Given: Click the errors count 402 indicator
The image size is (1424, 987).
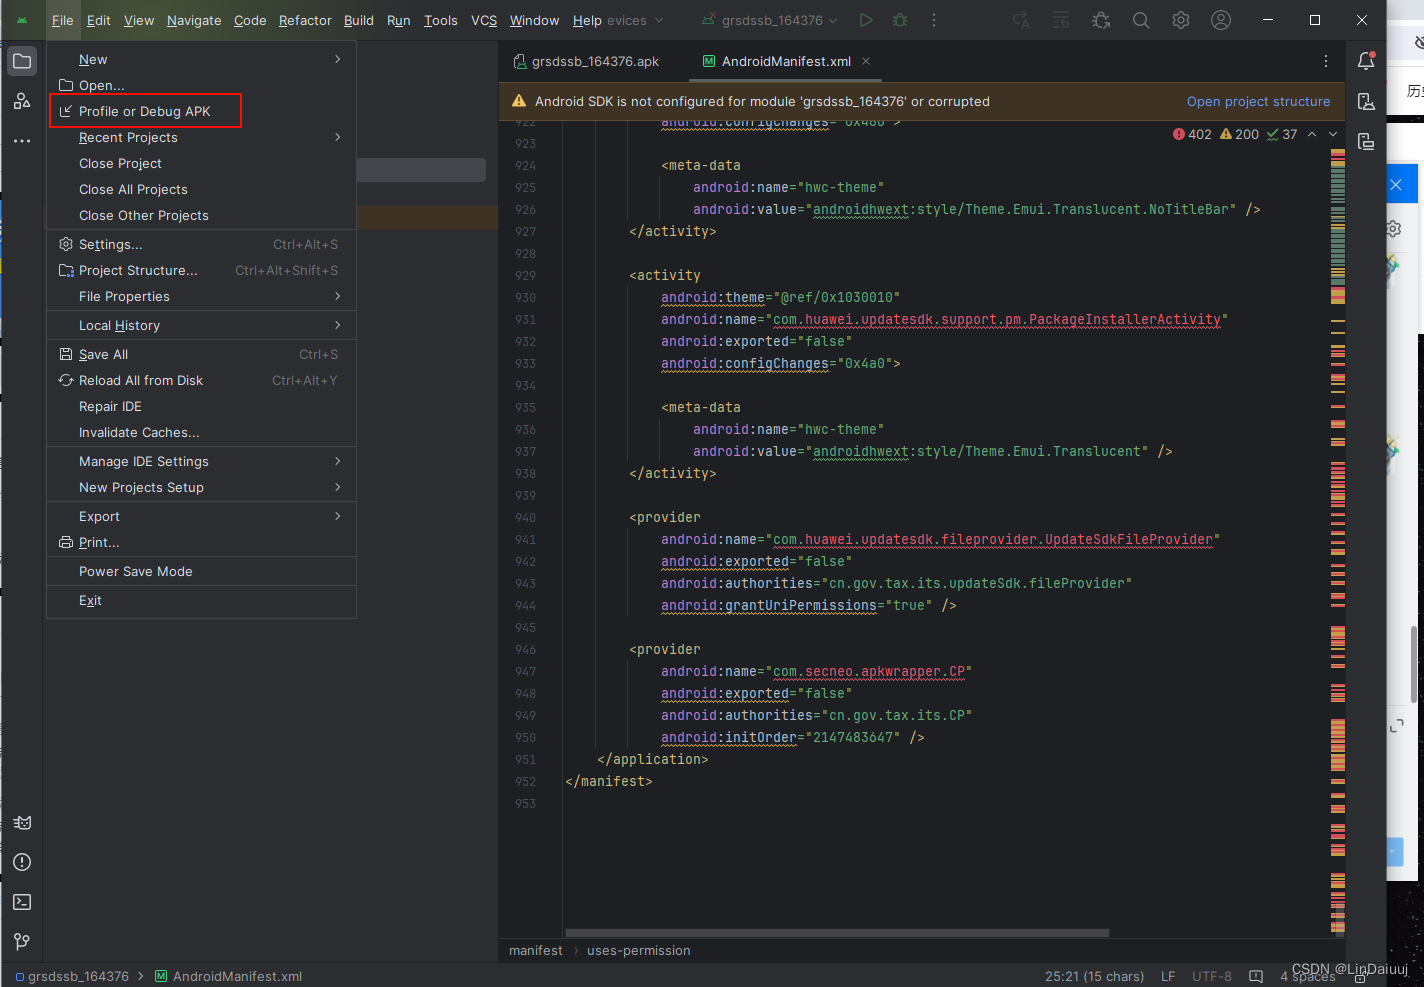Looking at the screenshot, I should pyautogui.click(x=1192, y=134).
